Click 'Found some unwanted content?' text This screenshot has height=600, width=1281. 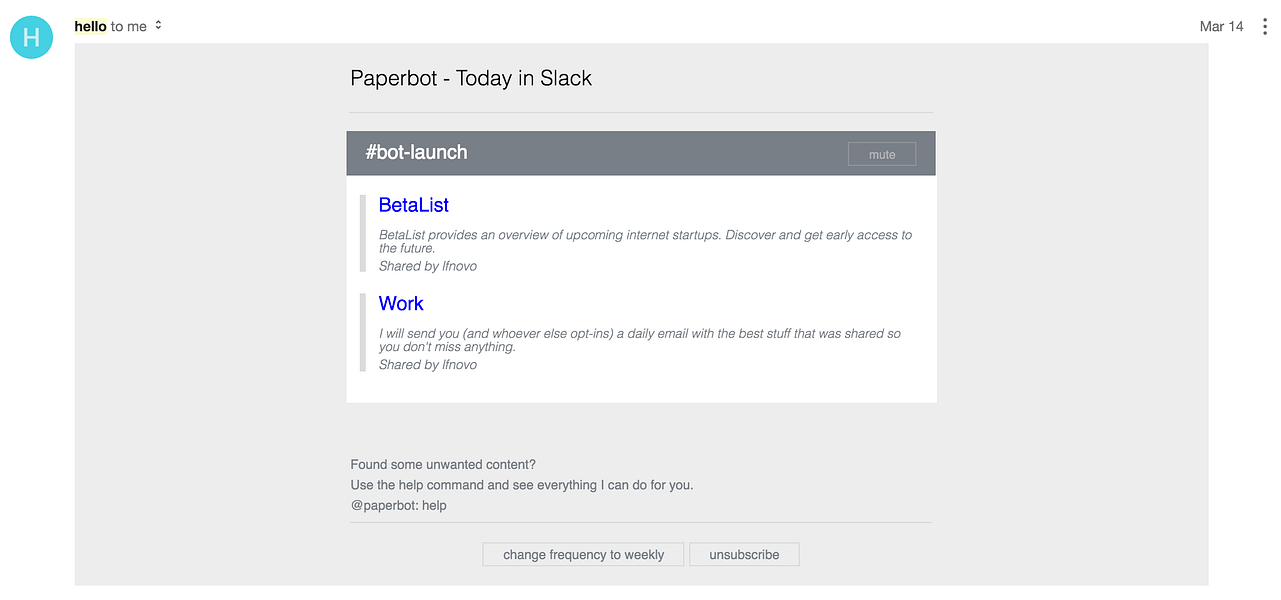click(x=443, y=464)
